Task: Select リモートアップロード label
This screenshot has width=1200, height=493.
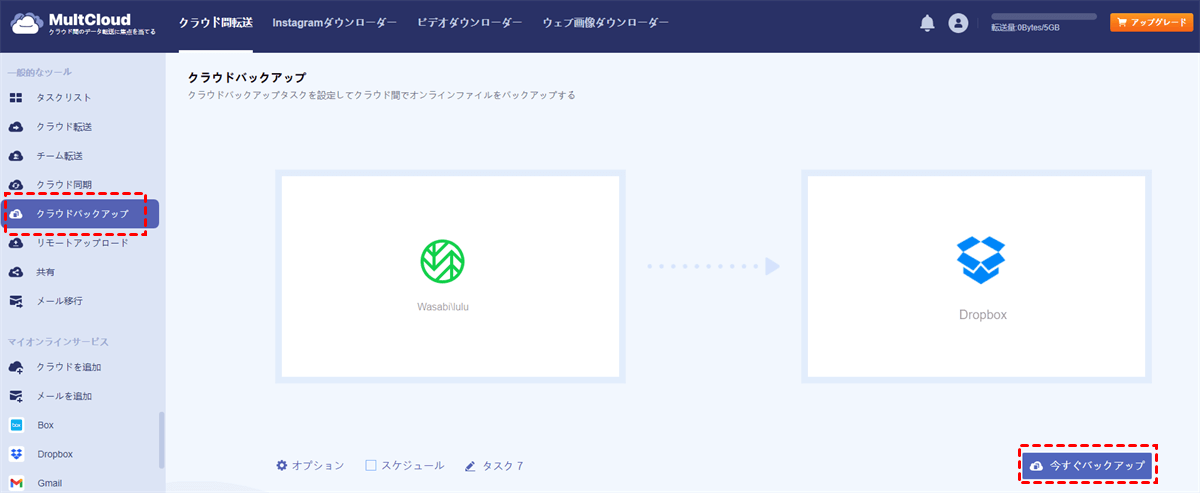Action: [x=83, y=243]
